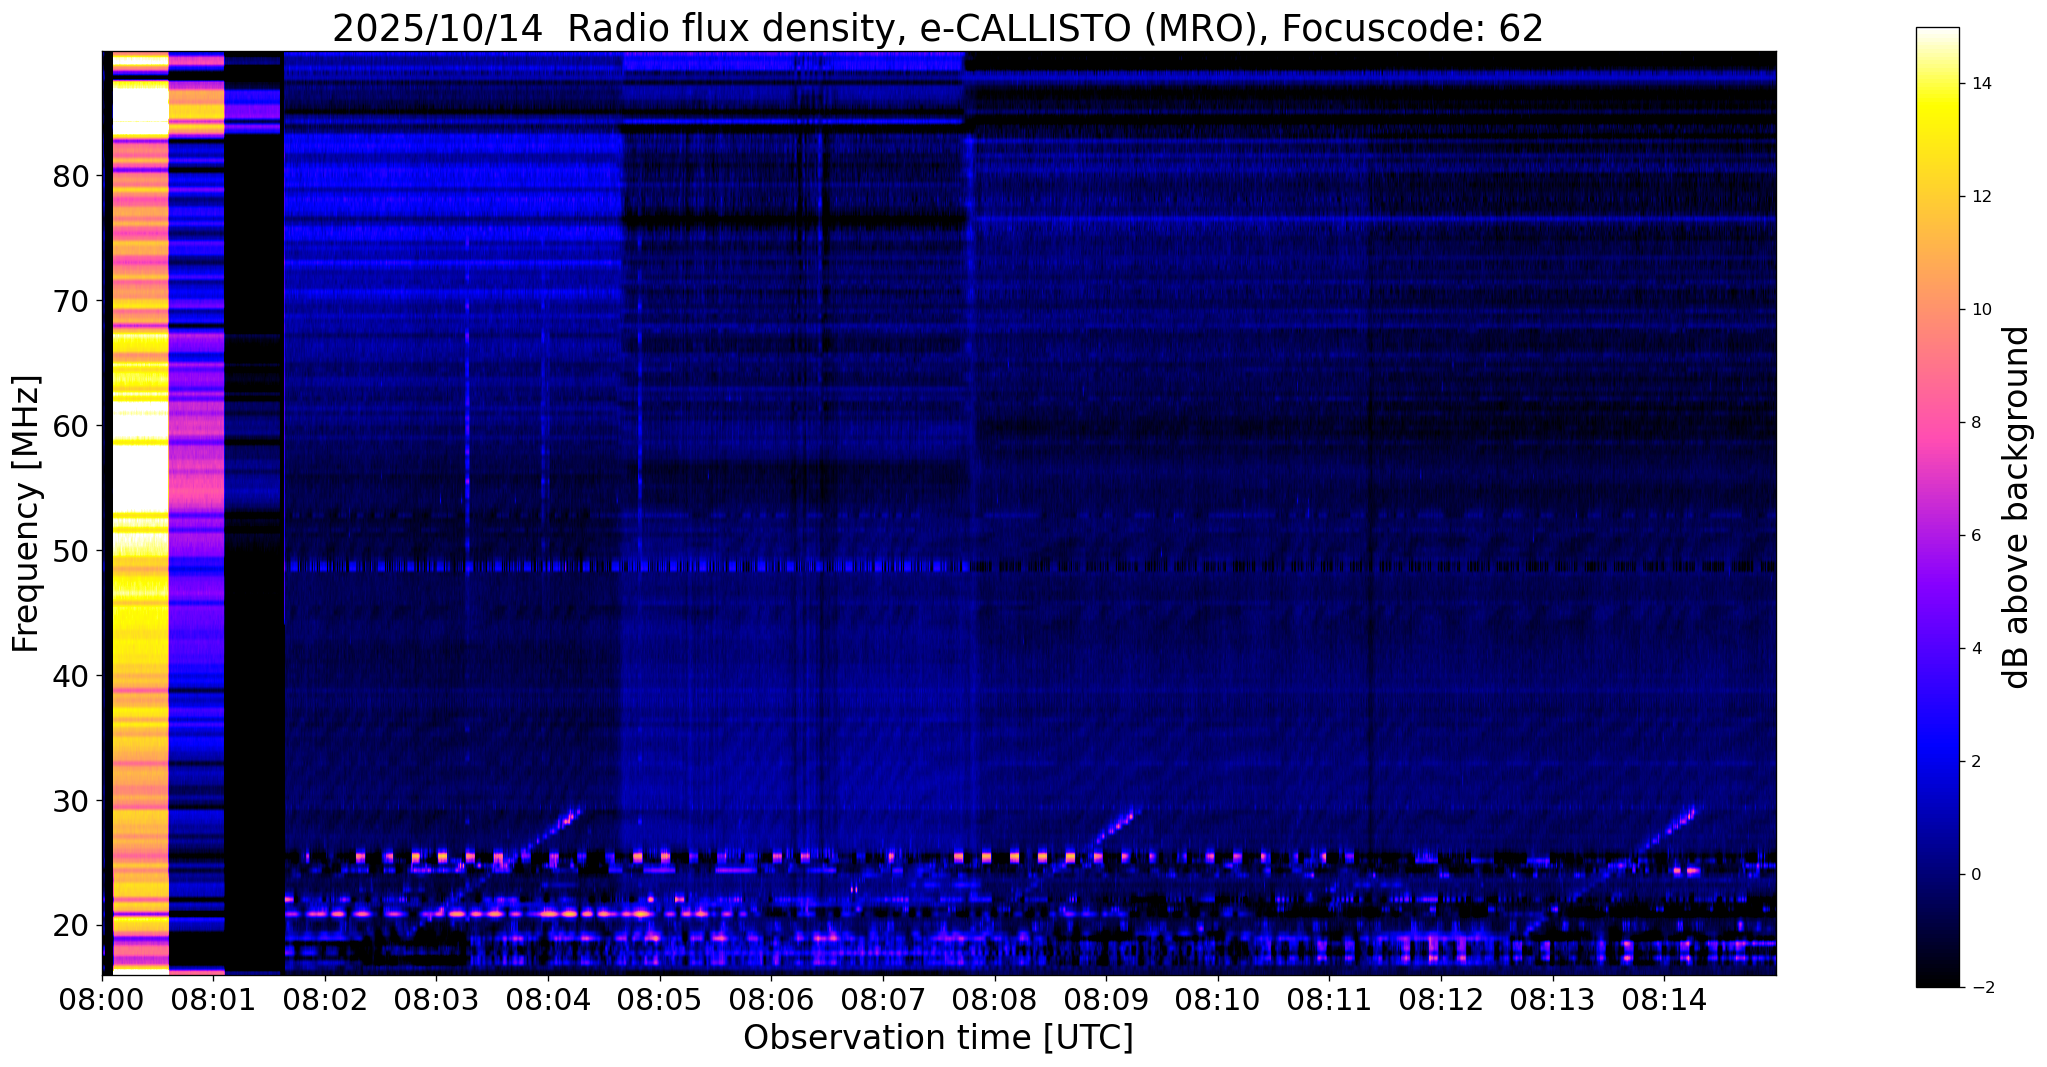Click the bright yellow burst near 08:00

click(x=140, y=512)
